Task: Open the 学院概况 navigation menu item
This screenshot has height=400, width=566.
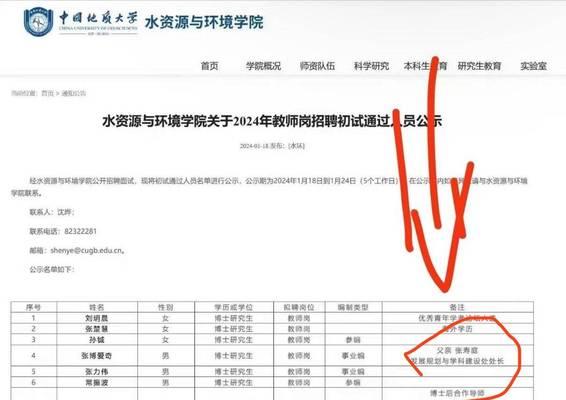Action: coord(263,66)
